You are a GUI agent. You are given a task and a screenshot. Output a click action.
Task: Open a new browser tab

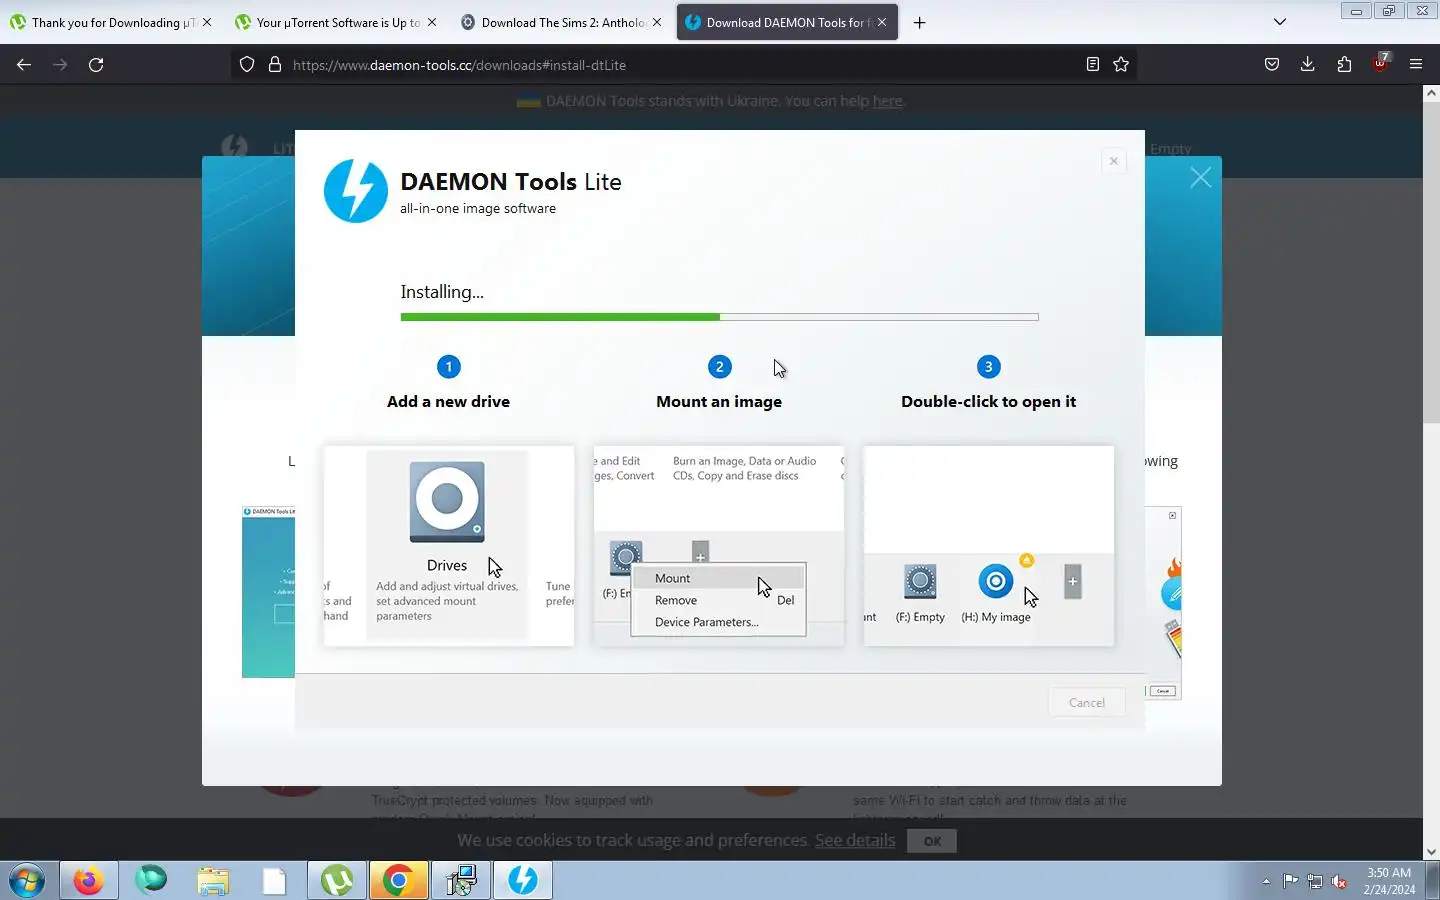[x=919, y=22]
